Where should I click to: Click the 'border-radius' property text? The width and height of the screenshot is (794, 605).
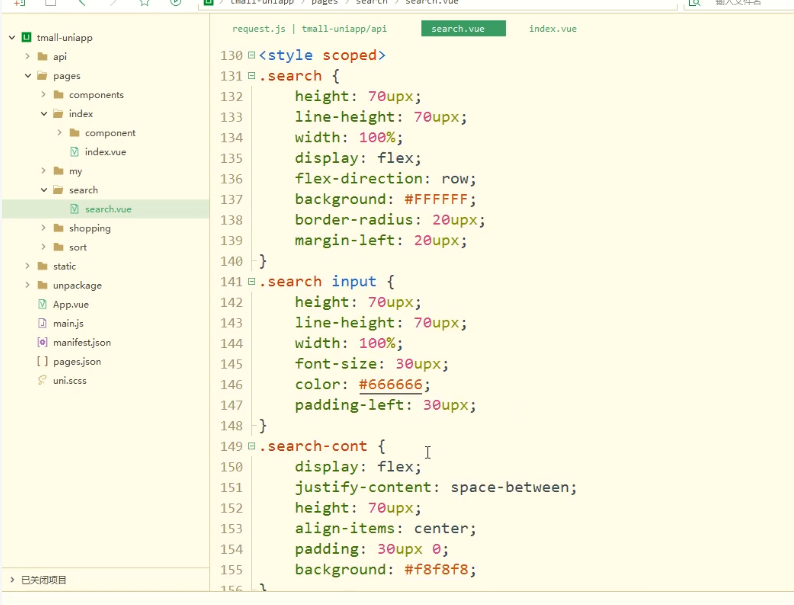pyautogui.click(x=354, y=220)
